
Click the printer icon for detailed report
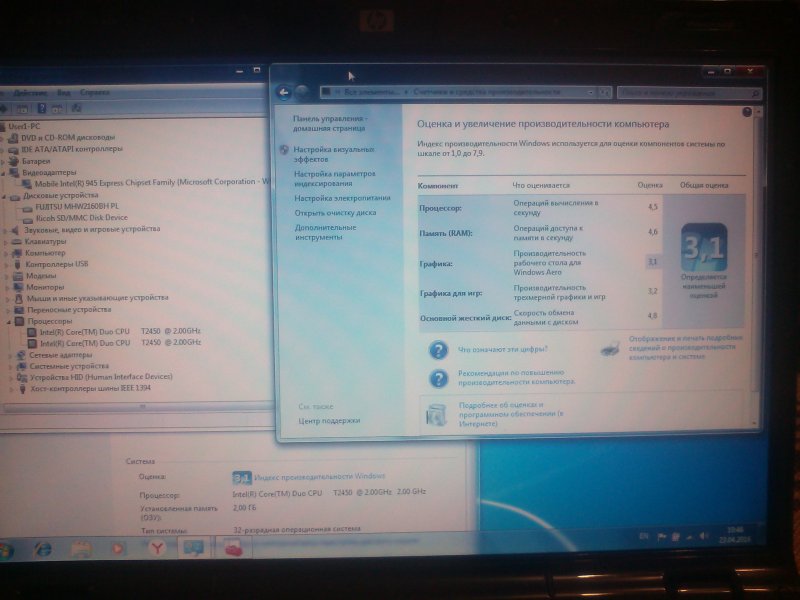tap(609, 349)
